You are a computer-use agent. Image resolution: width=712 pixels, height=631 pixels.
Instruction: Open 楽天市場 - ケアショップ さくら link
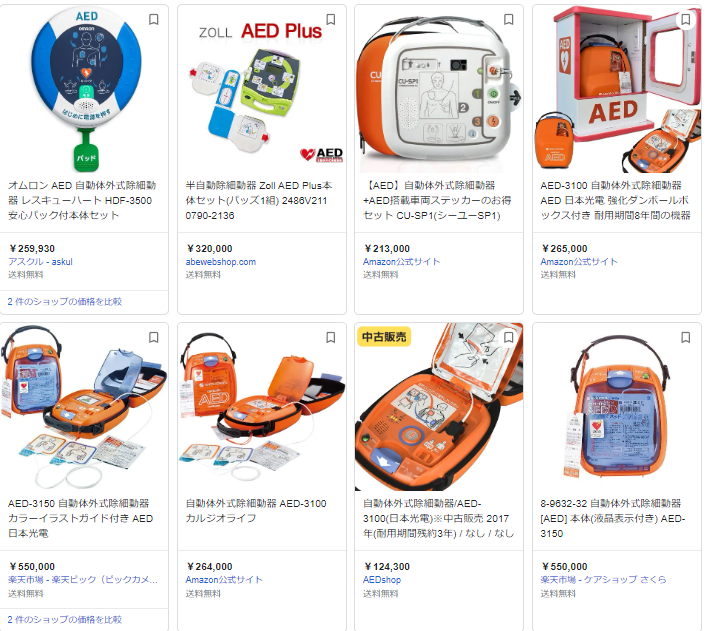(x=603, y=580)
